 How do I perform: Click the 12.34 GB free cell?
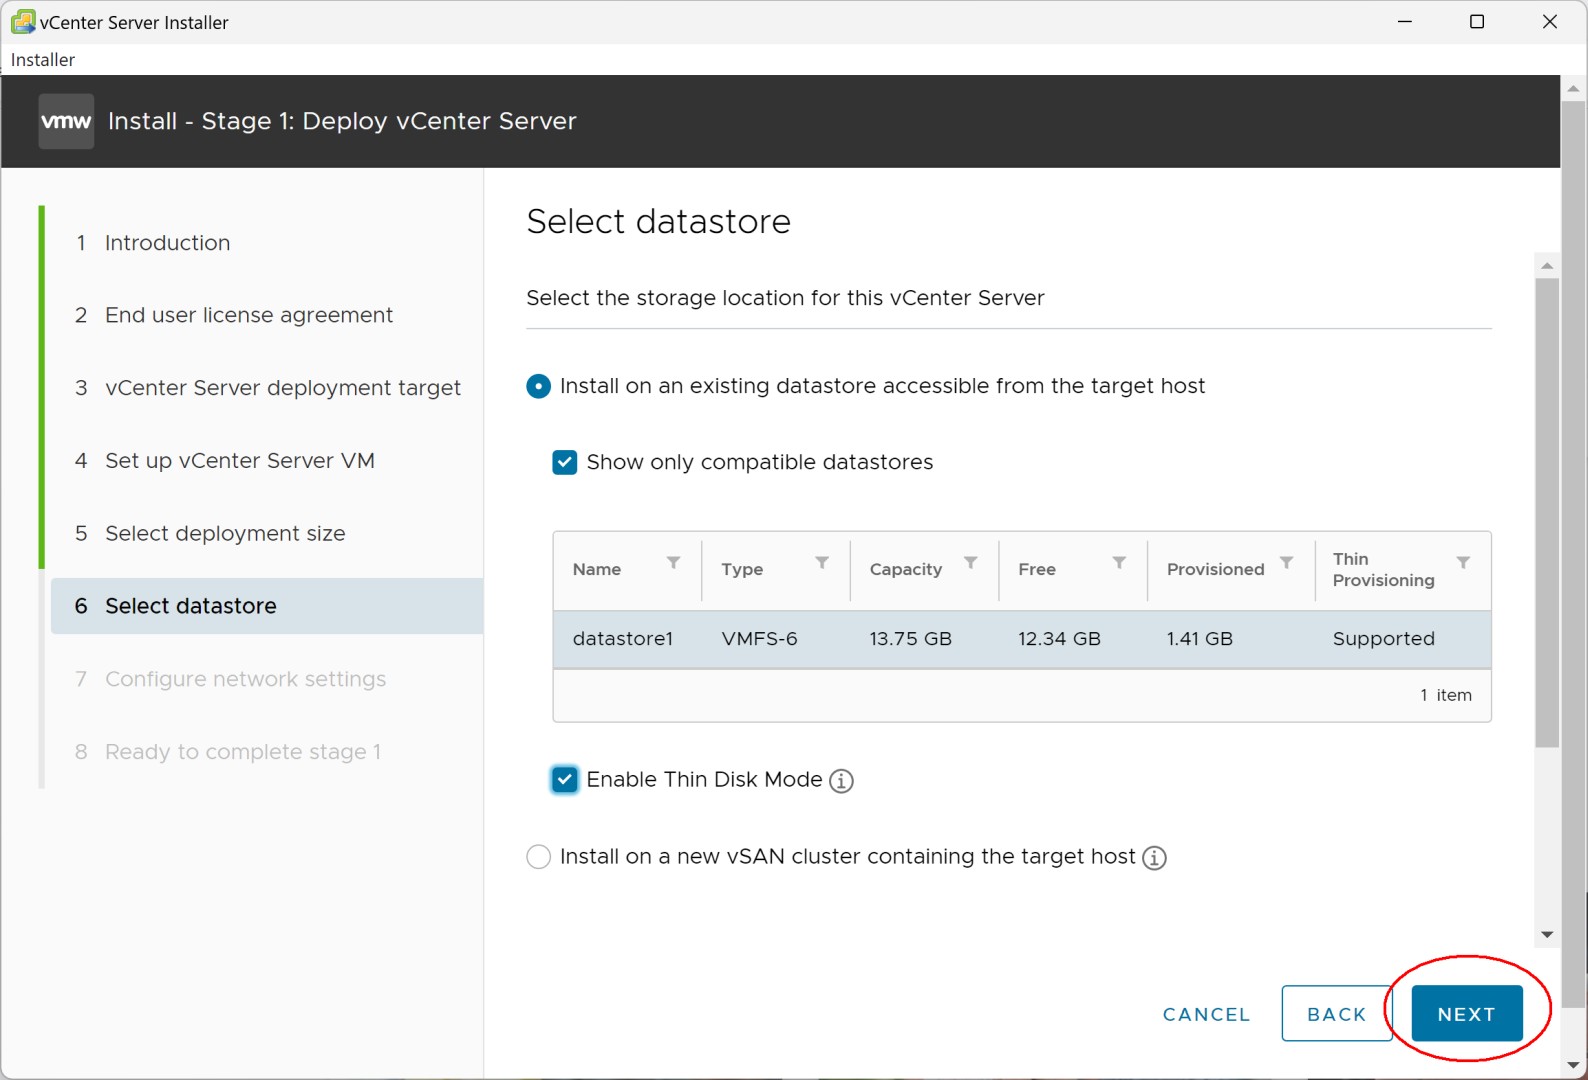1060,639
